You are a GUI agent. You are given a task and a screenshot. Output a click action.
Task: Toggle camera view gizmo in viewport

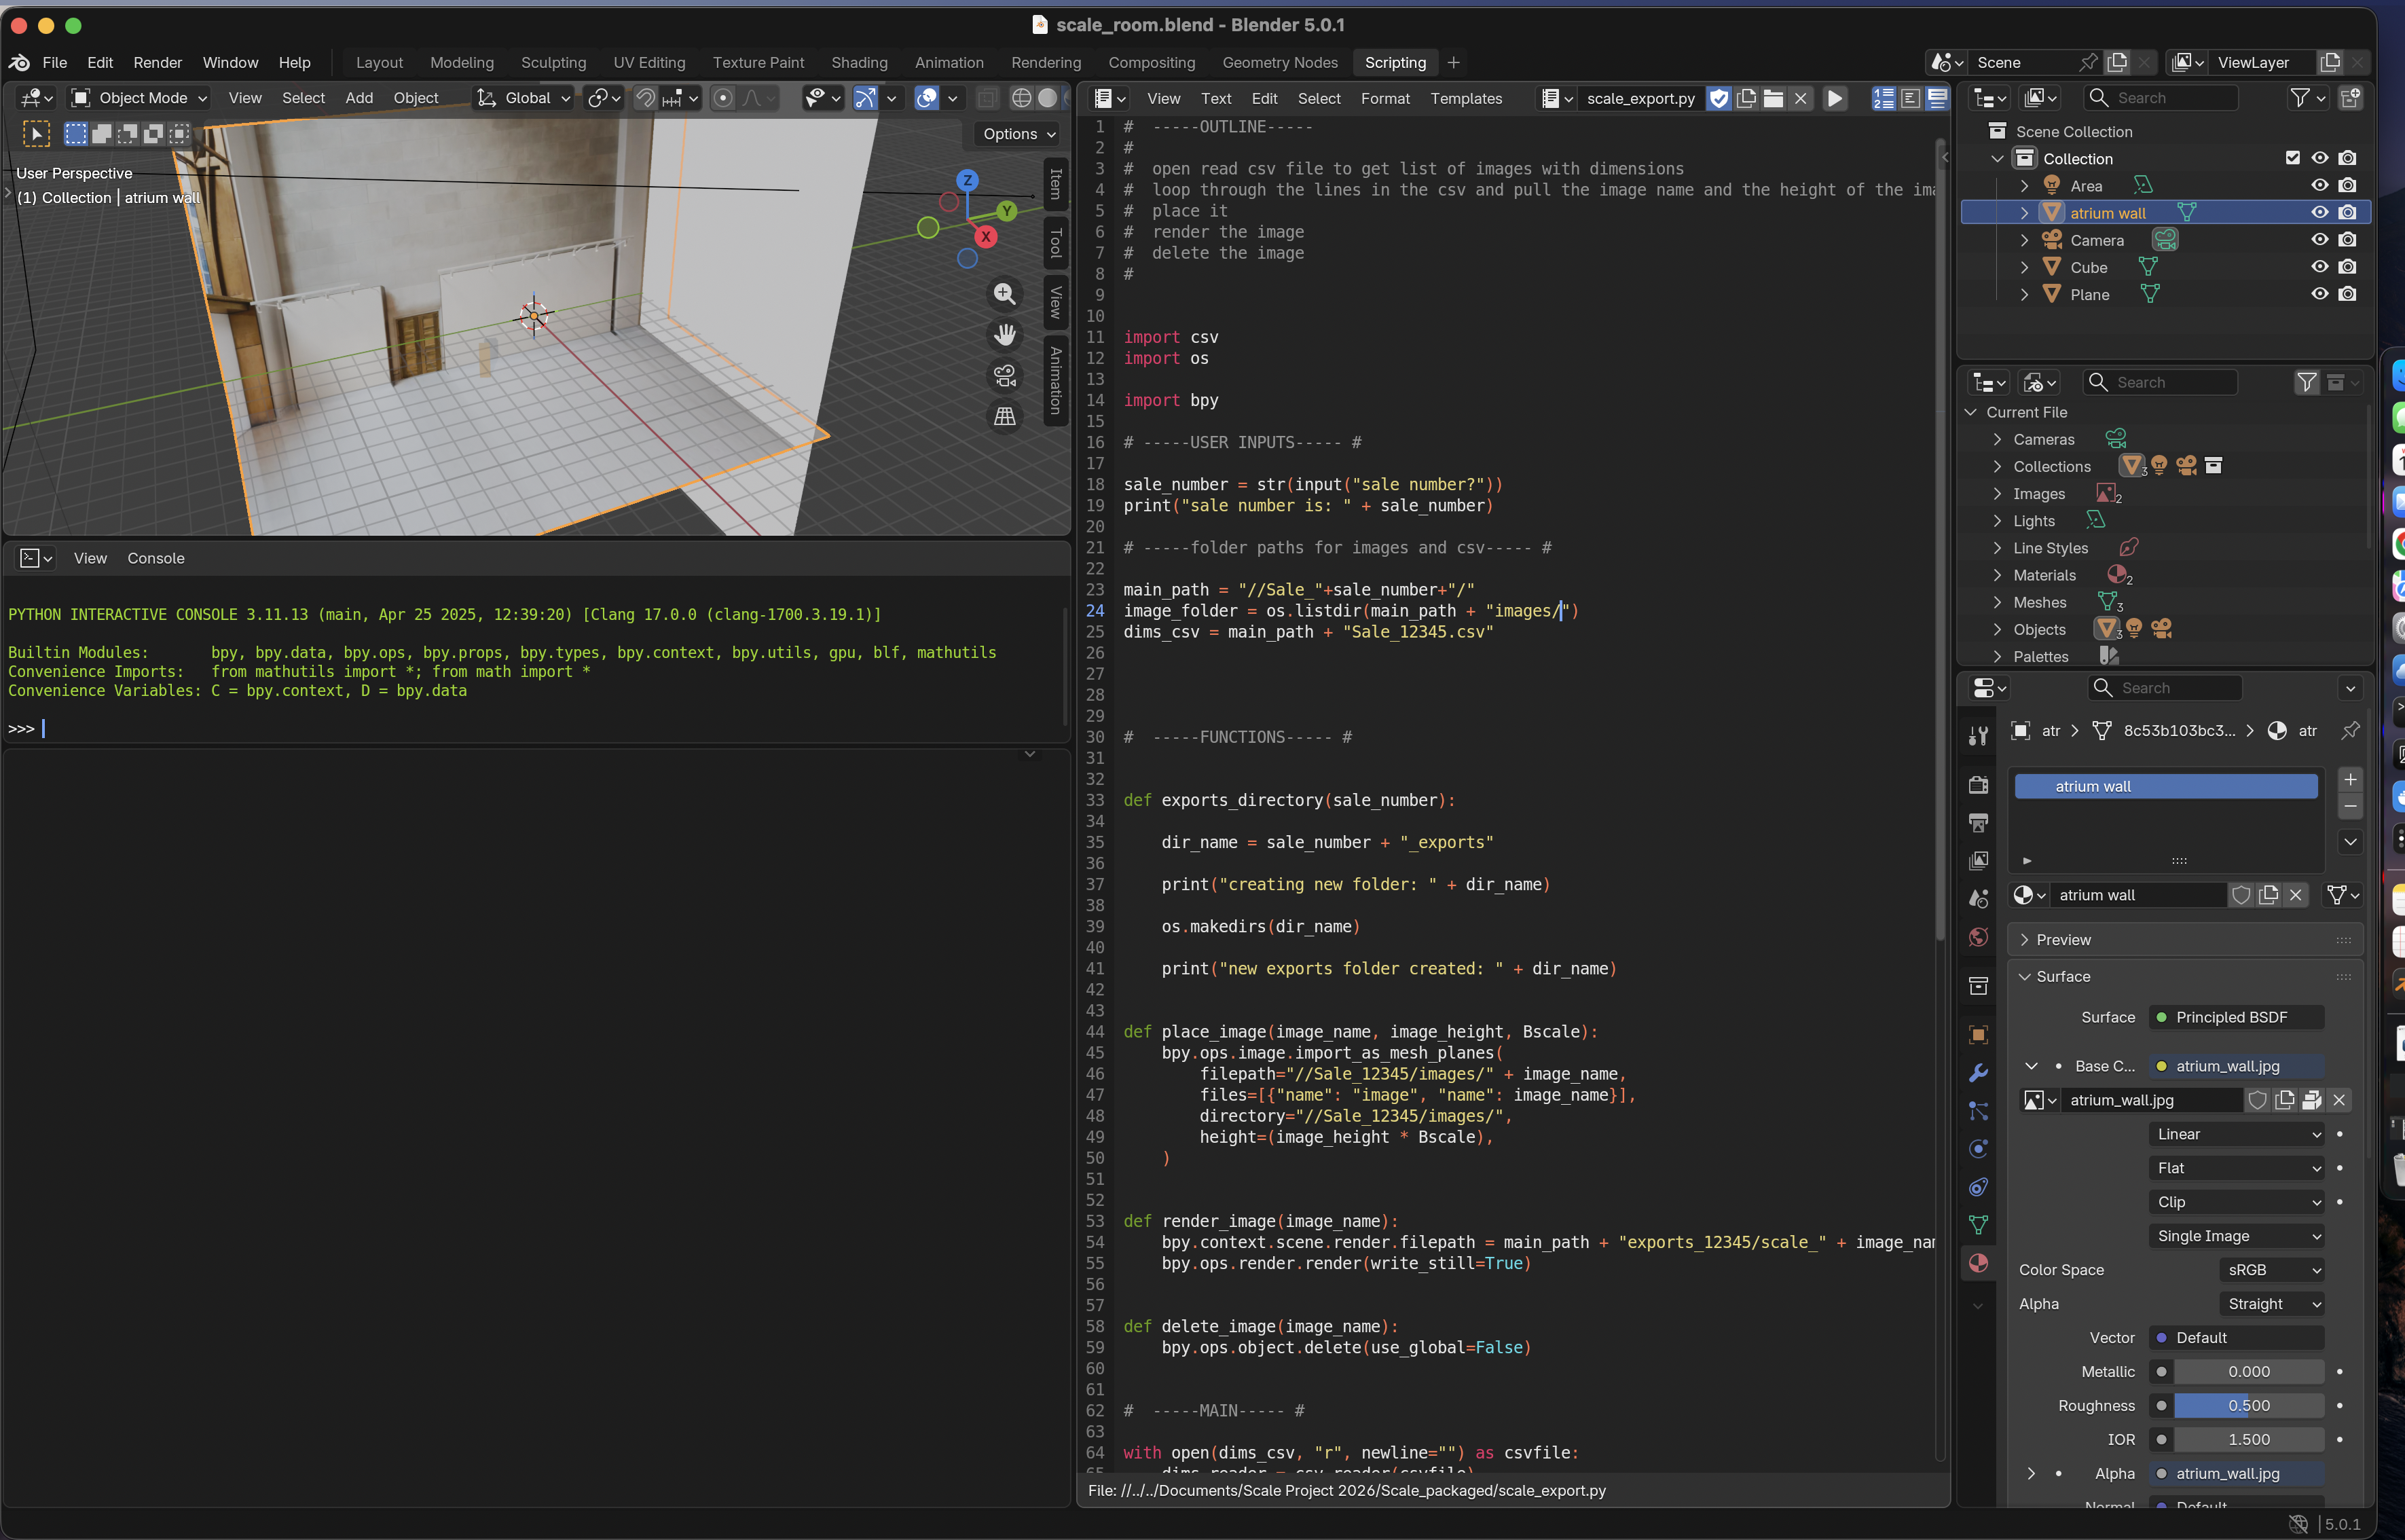click(1004, 376)
